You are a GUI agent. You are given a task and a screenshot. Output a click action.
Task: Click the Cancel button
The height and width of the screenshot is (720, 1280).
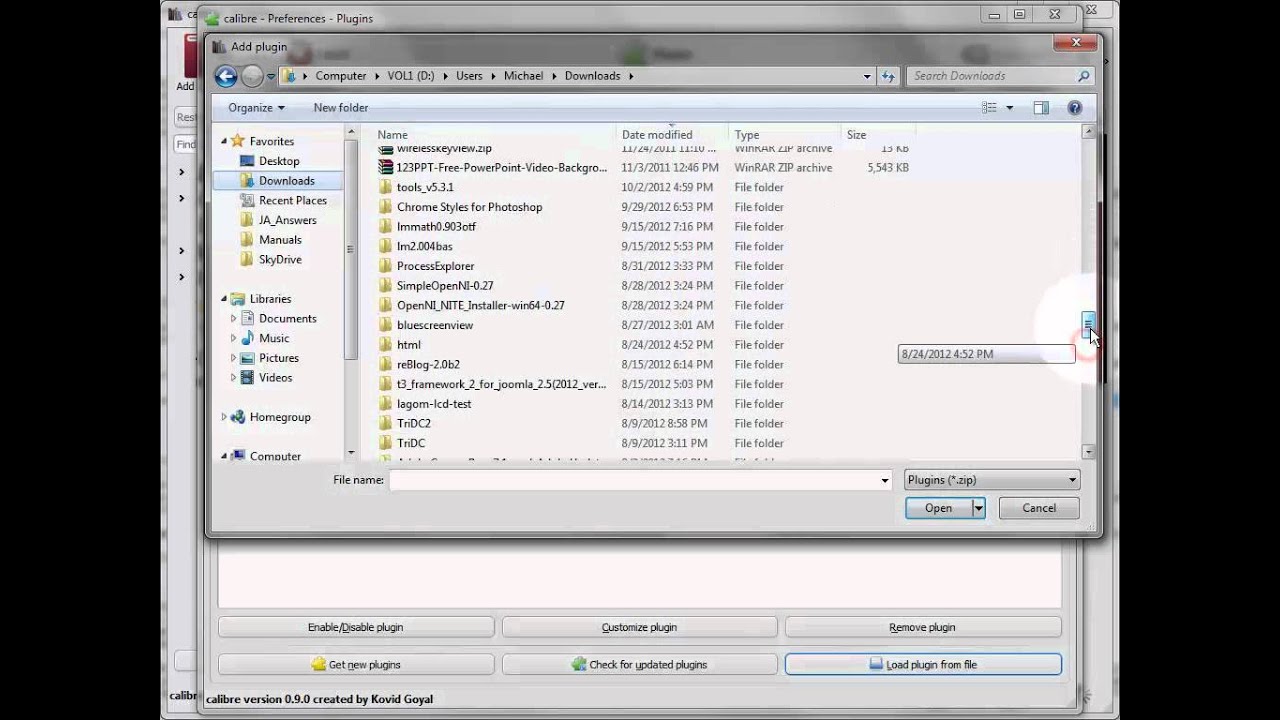click(x=1039, y=508)
